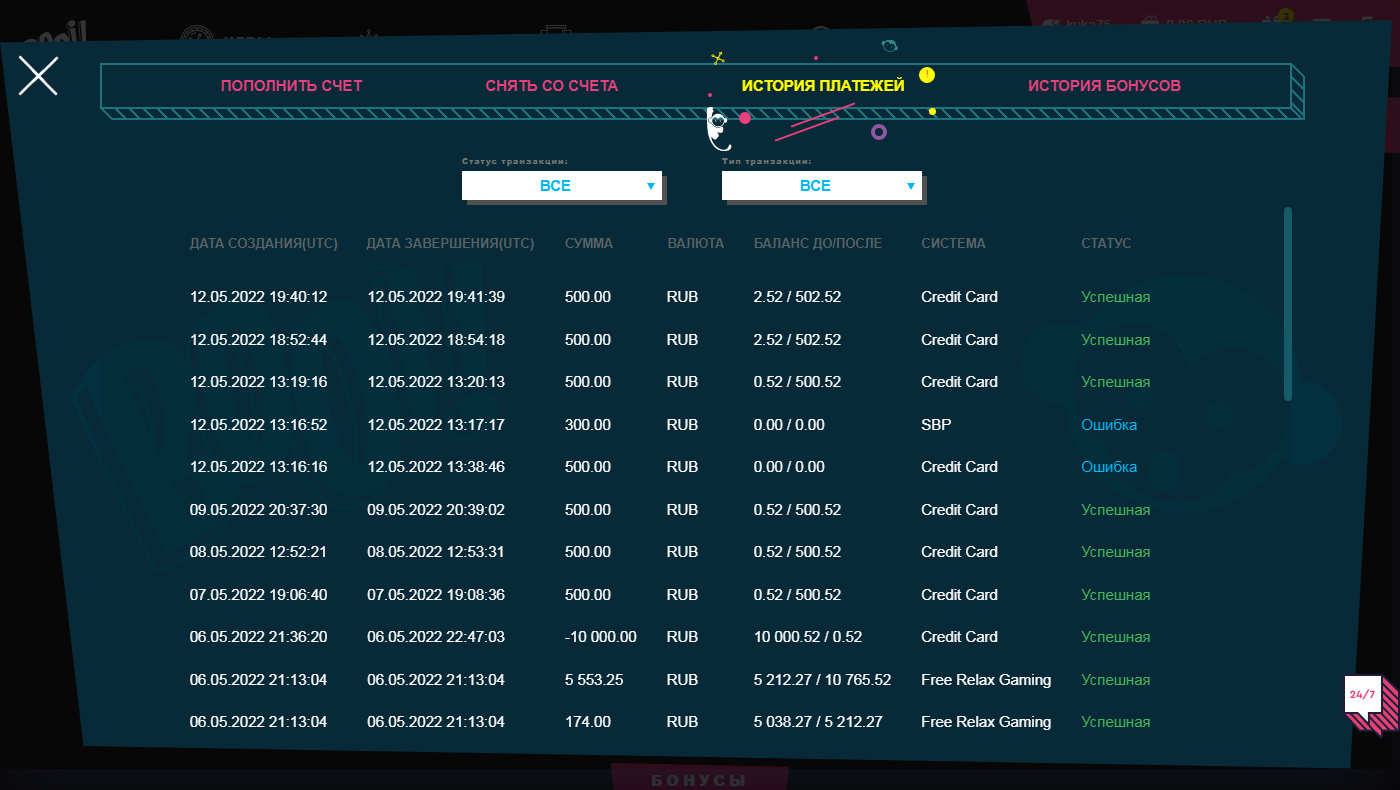This screenshot has width=1400, height=790.
Task: Open the Снять со счета tab
Action: tap(551, 86)
